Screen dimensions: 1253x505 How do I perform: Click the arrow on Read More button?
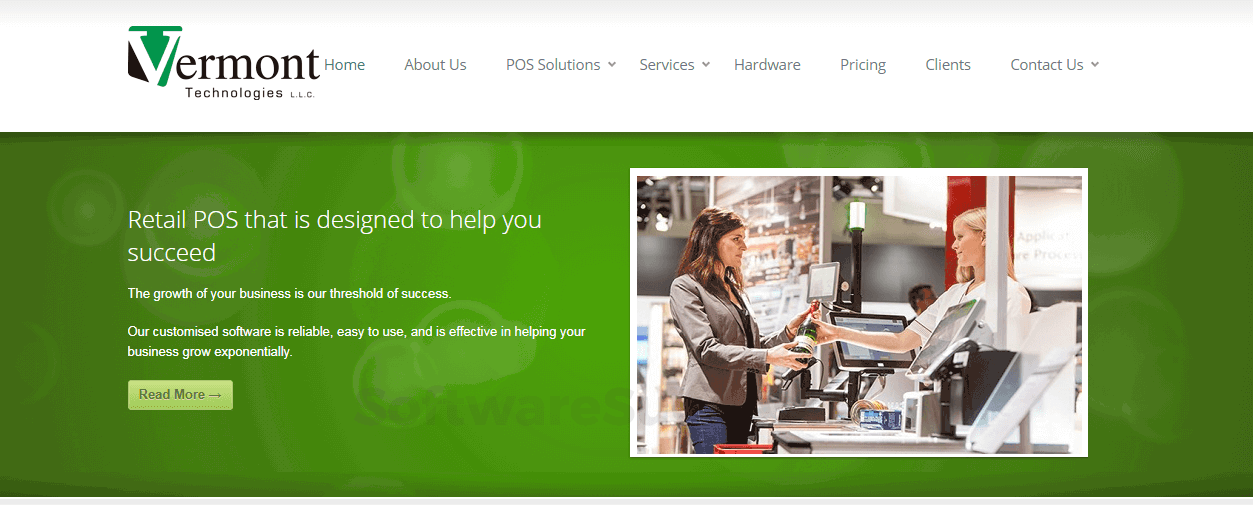pyautogui.click(x=215, y=395)
